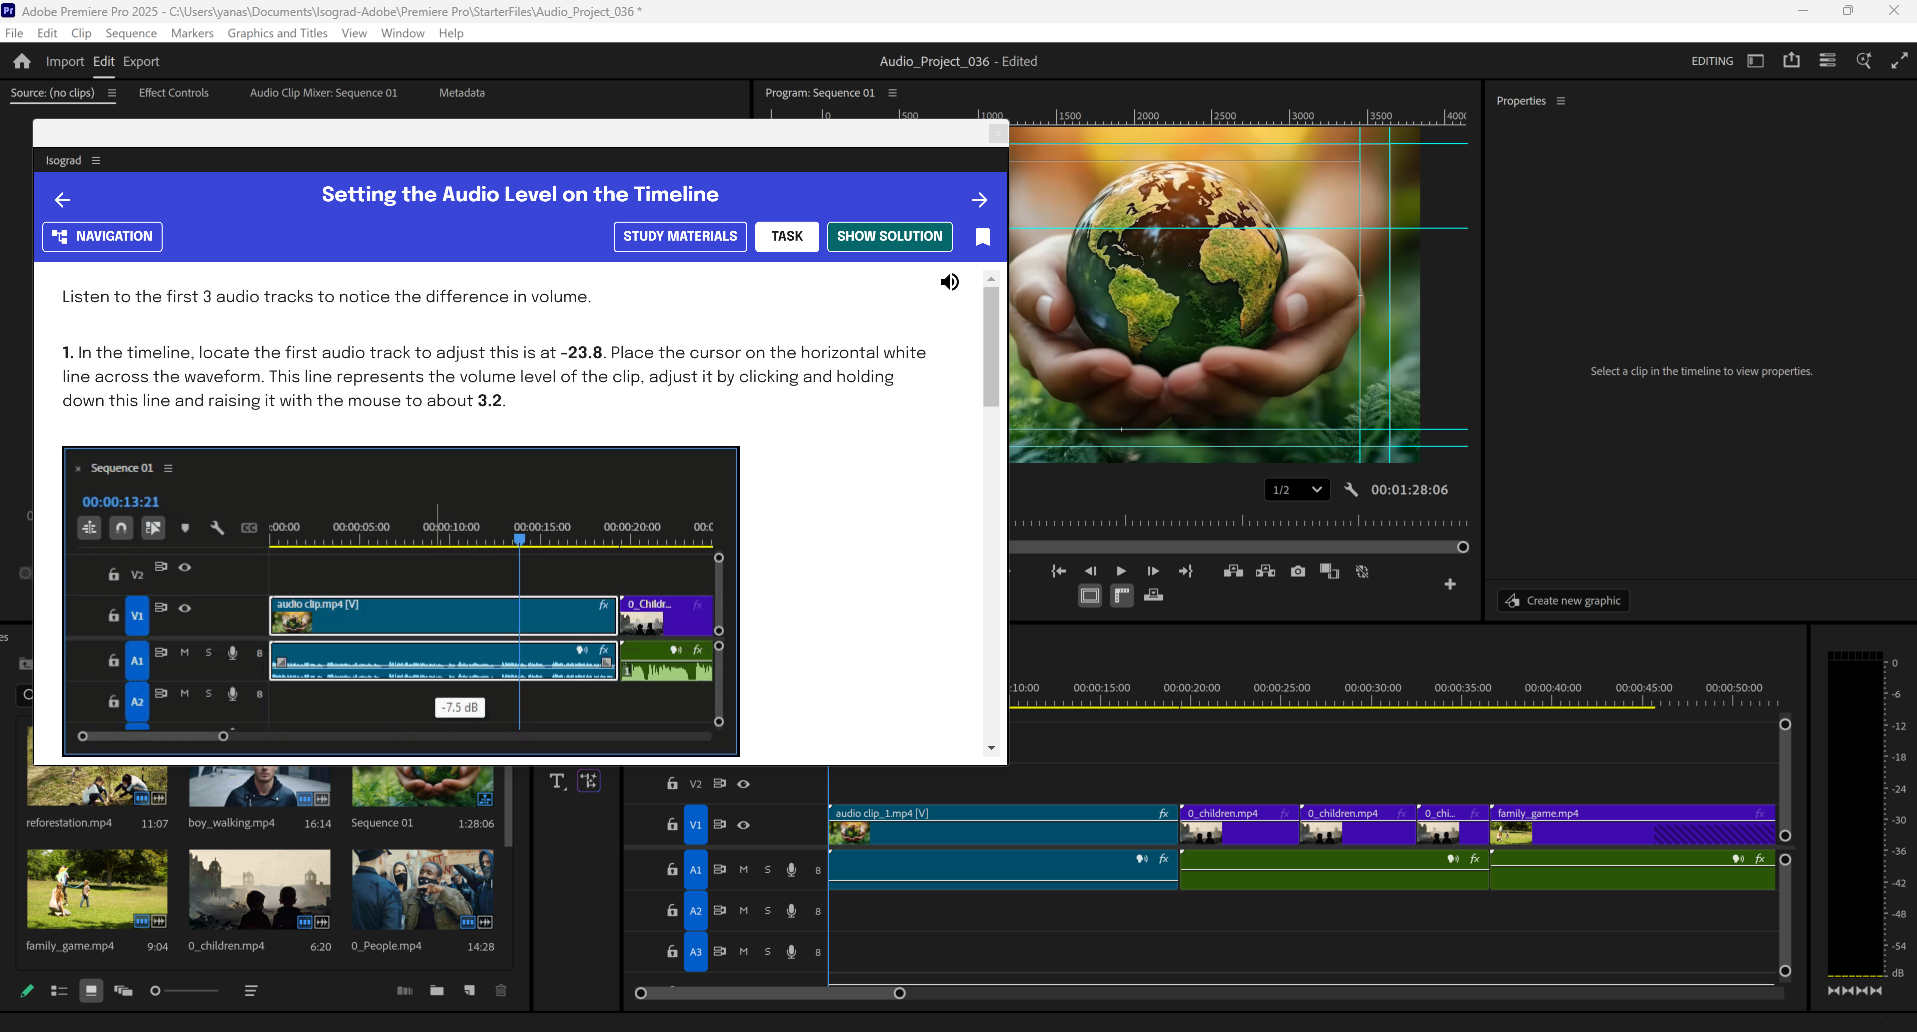Click the TASK button
The width and height of the screenshot is (1917, 1032).
point(787,237)
